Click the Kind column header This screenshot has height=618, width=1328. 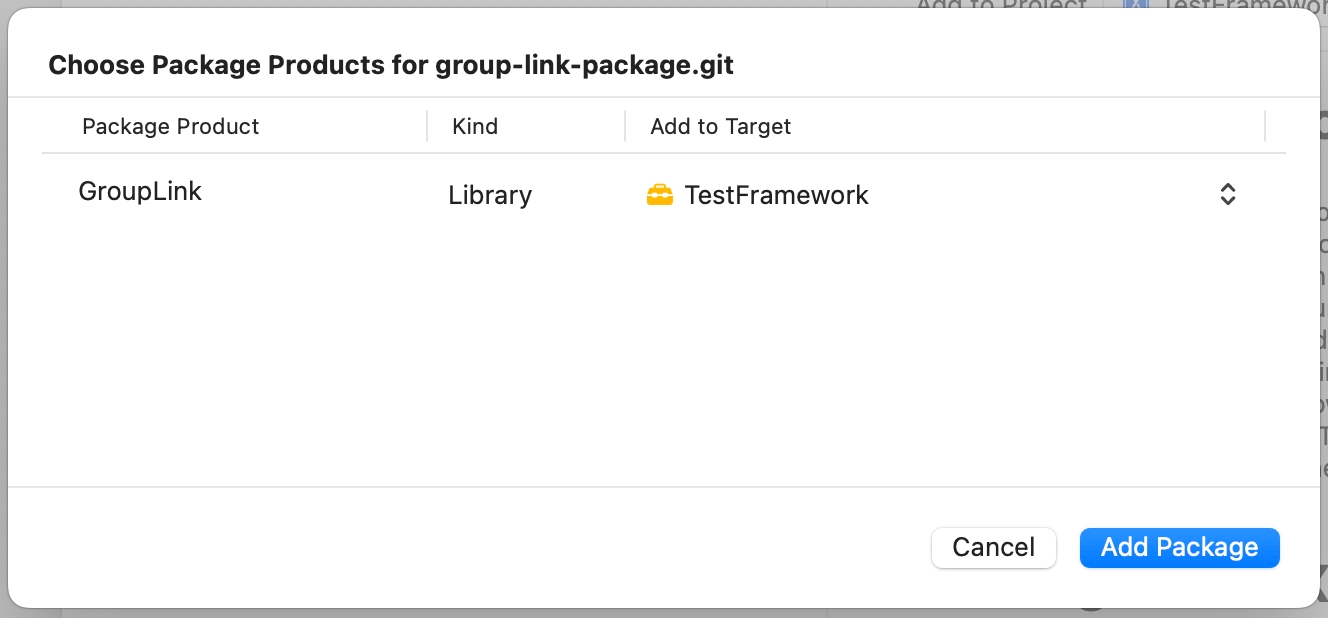pos(475,127)
